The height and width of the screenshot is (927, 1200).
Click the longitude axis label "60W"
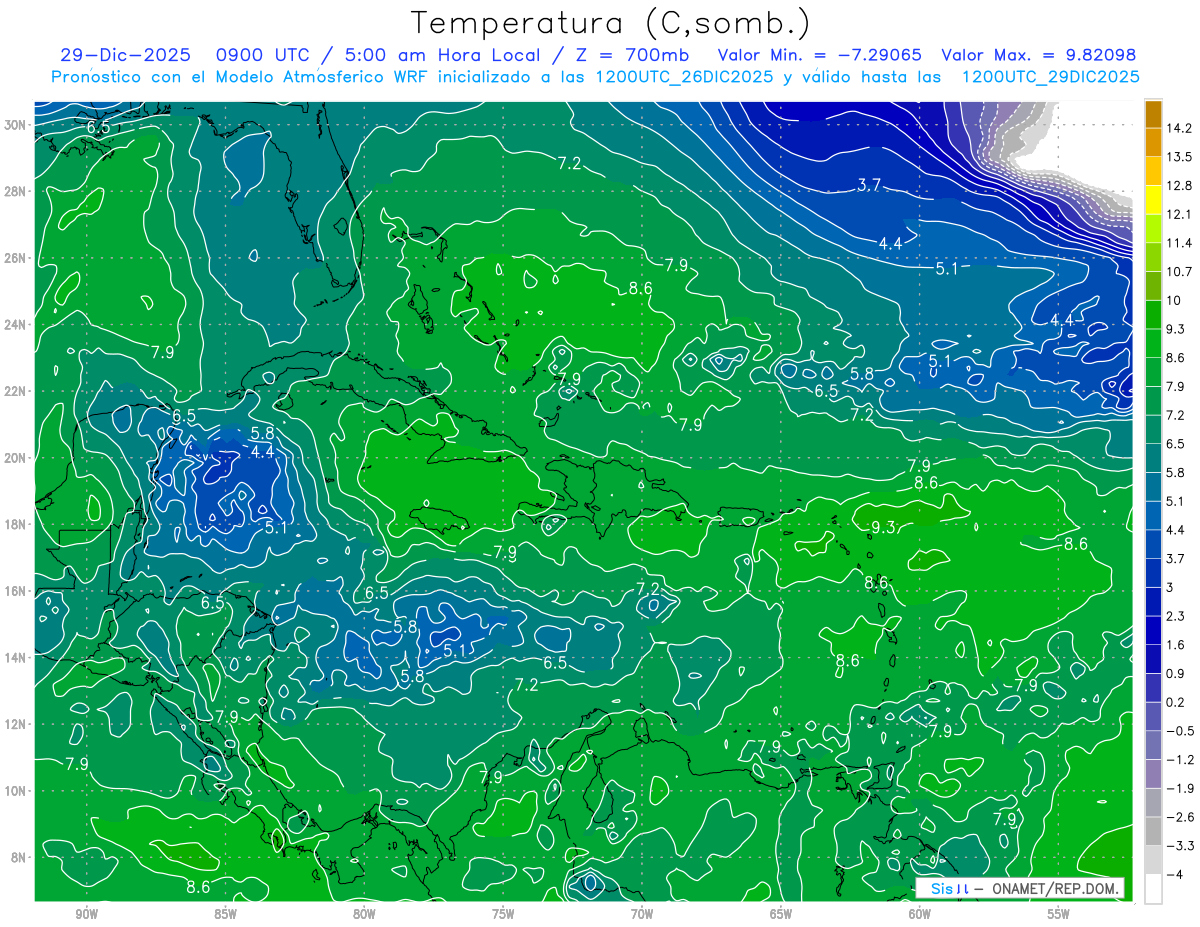point(920,914)
